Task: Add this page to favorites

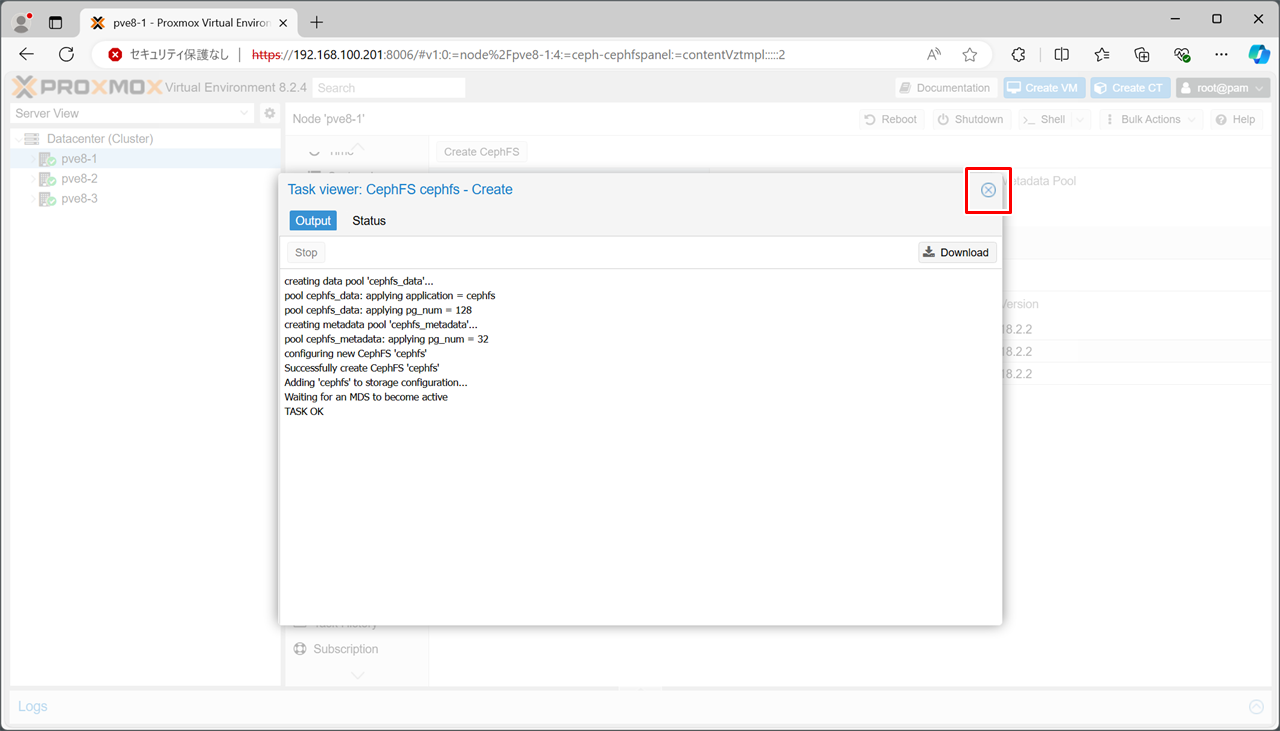Action: pyautogui.click(x=969, y=55)
